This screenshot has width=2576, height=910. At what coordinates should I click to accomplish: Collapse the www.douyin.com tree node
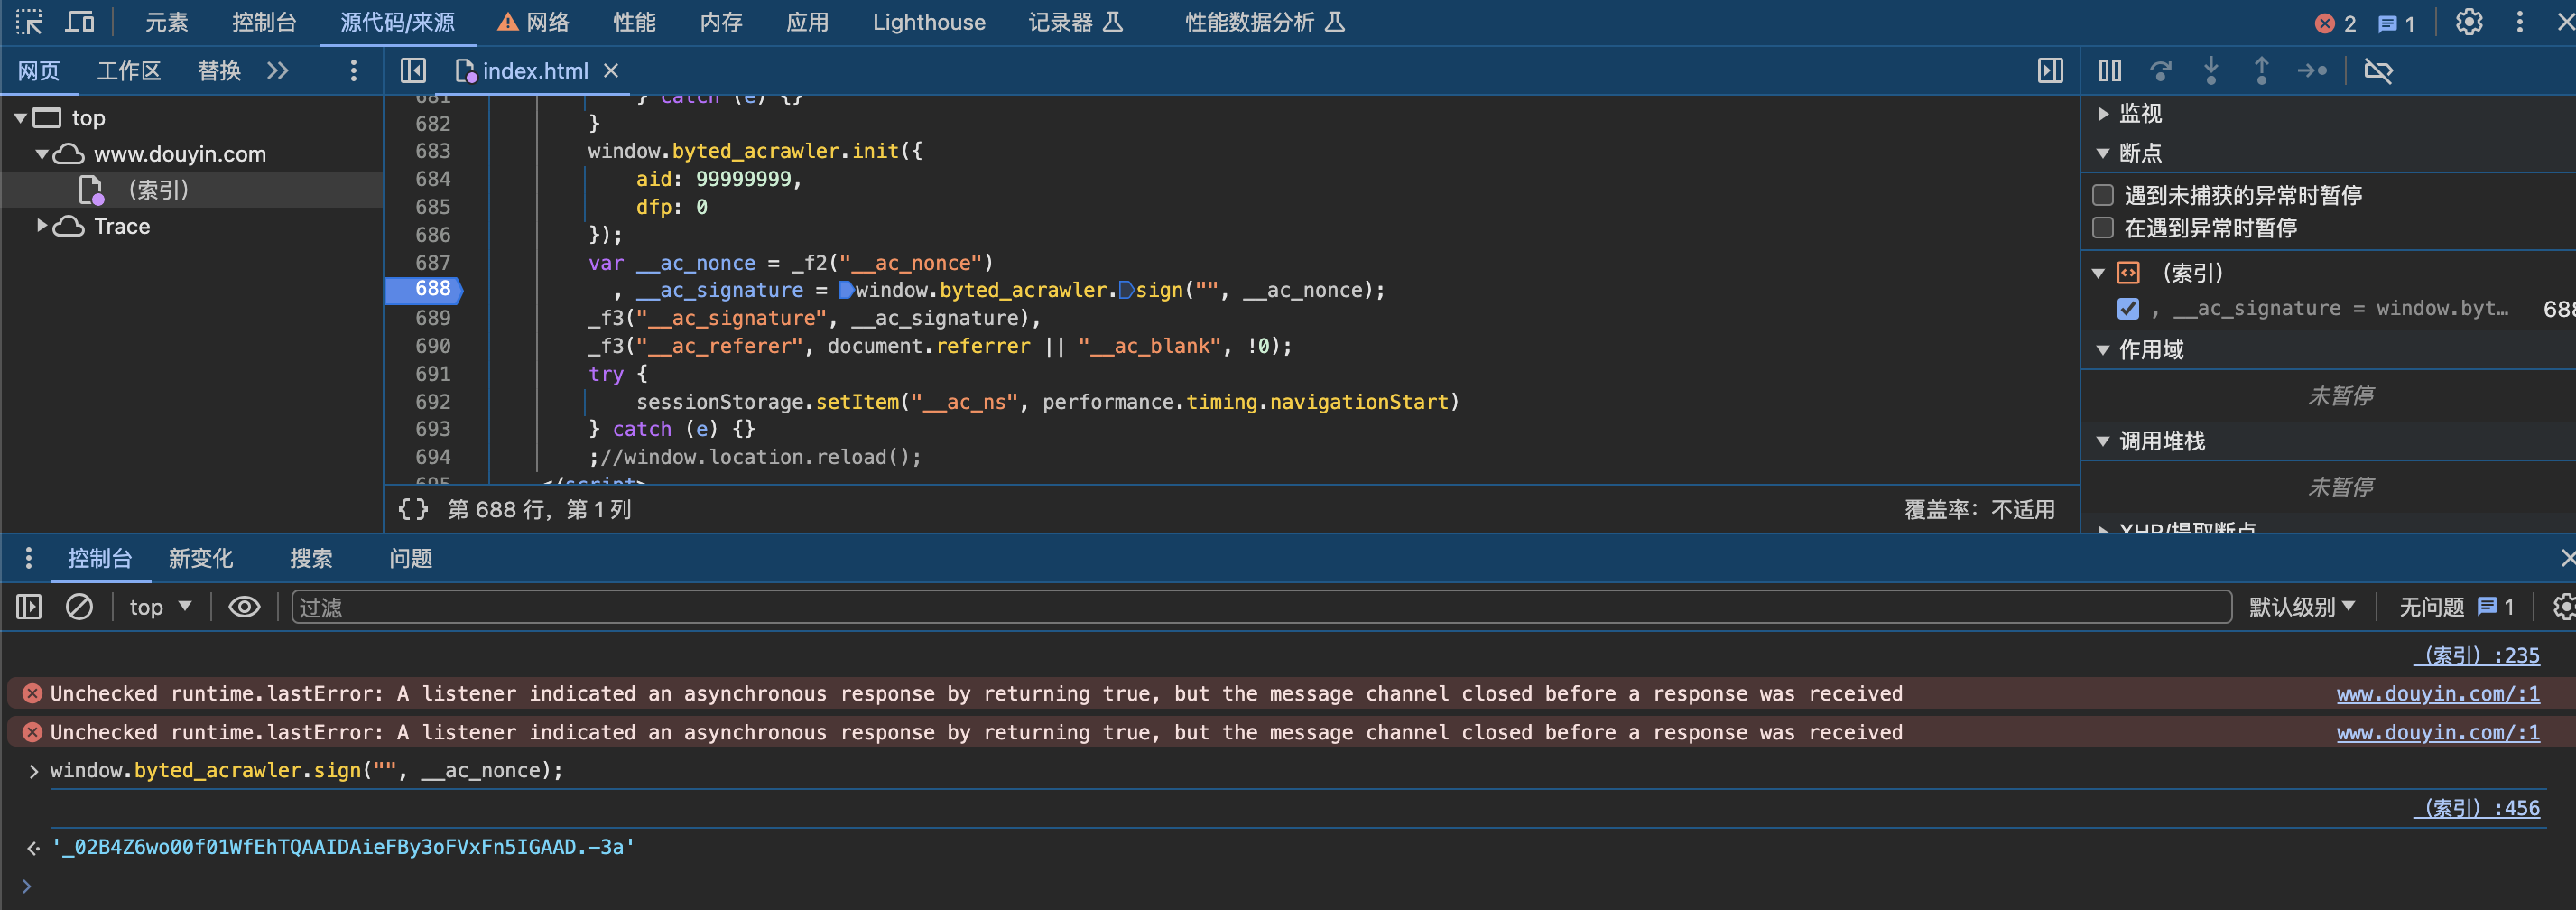click(43, 153)
